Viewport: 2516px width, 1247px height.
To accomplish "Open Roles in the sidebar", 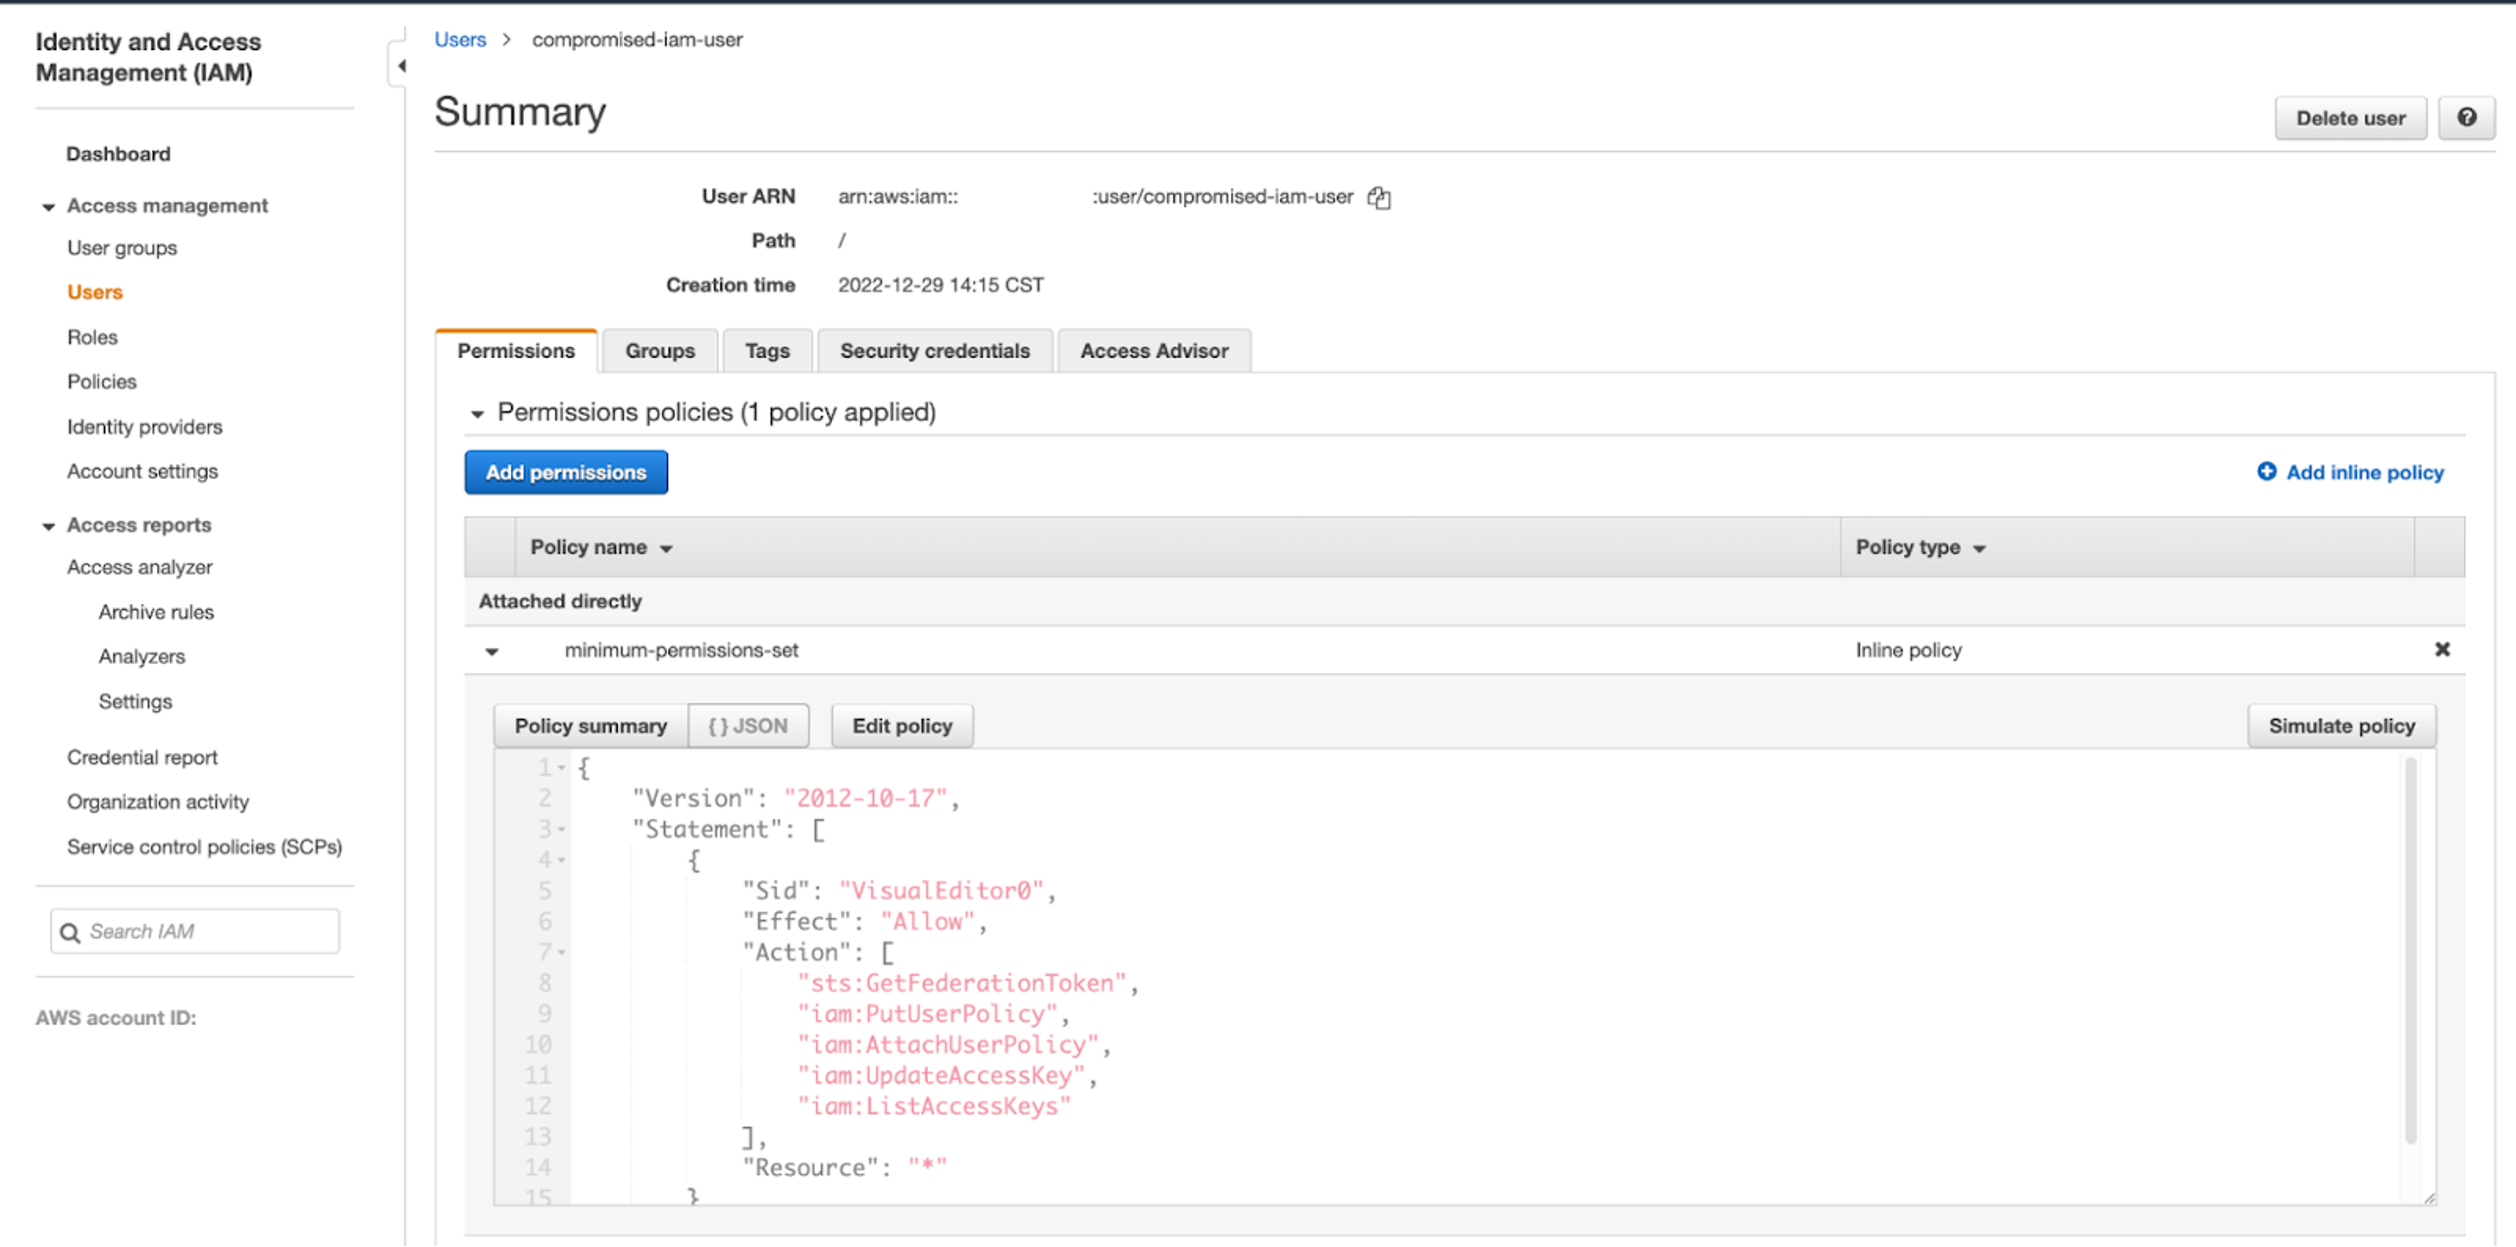I will click(92, 337).
